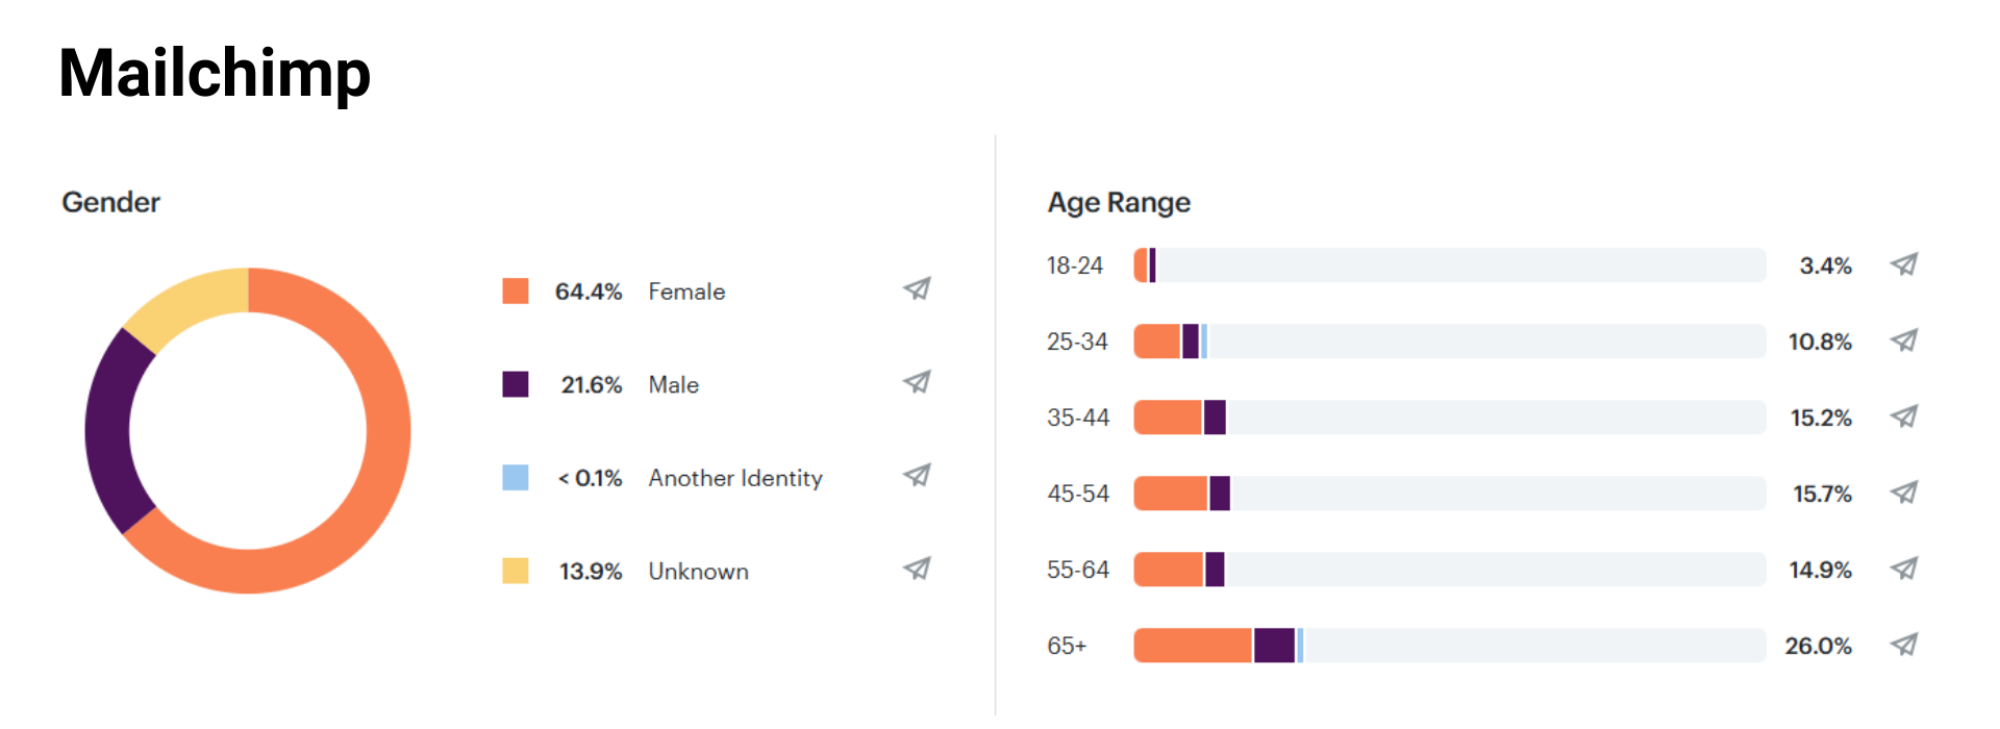
Task: Click the purple Male legend swatch
Action: (515, 384)
